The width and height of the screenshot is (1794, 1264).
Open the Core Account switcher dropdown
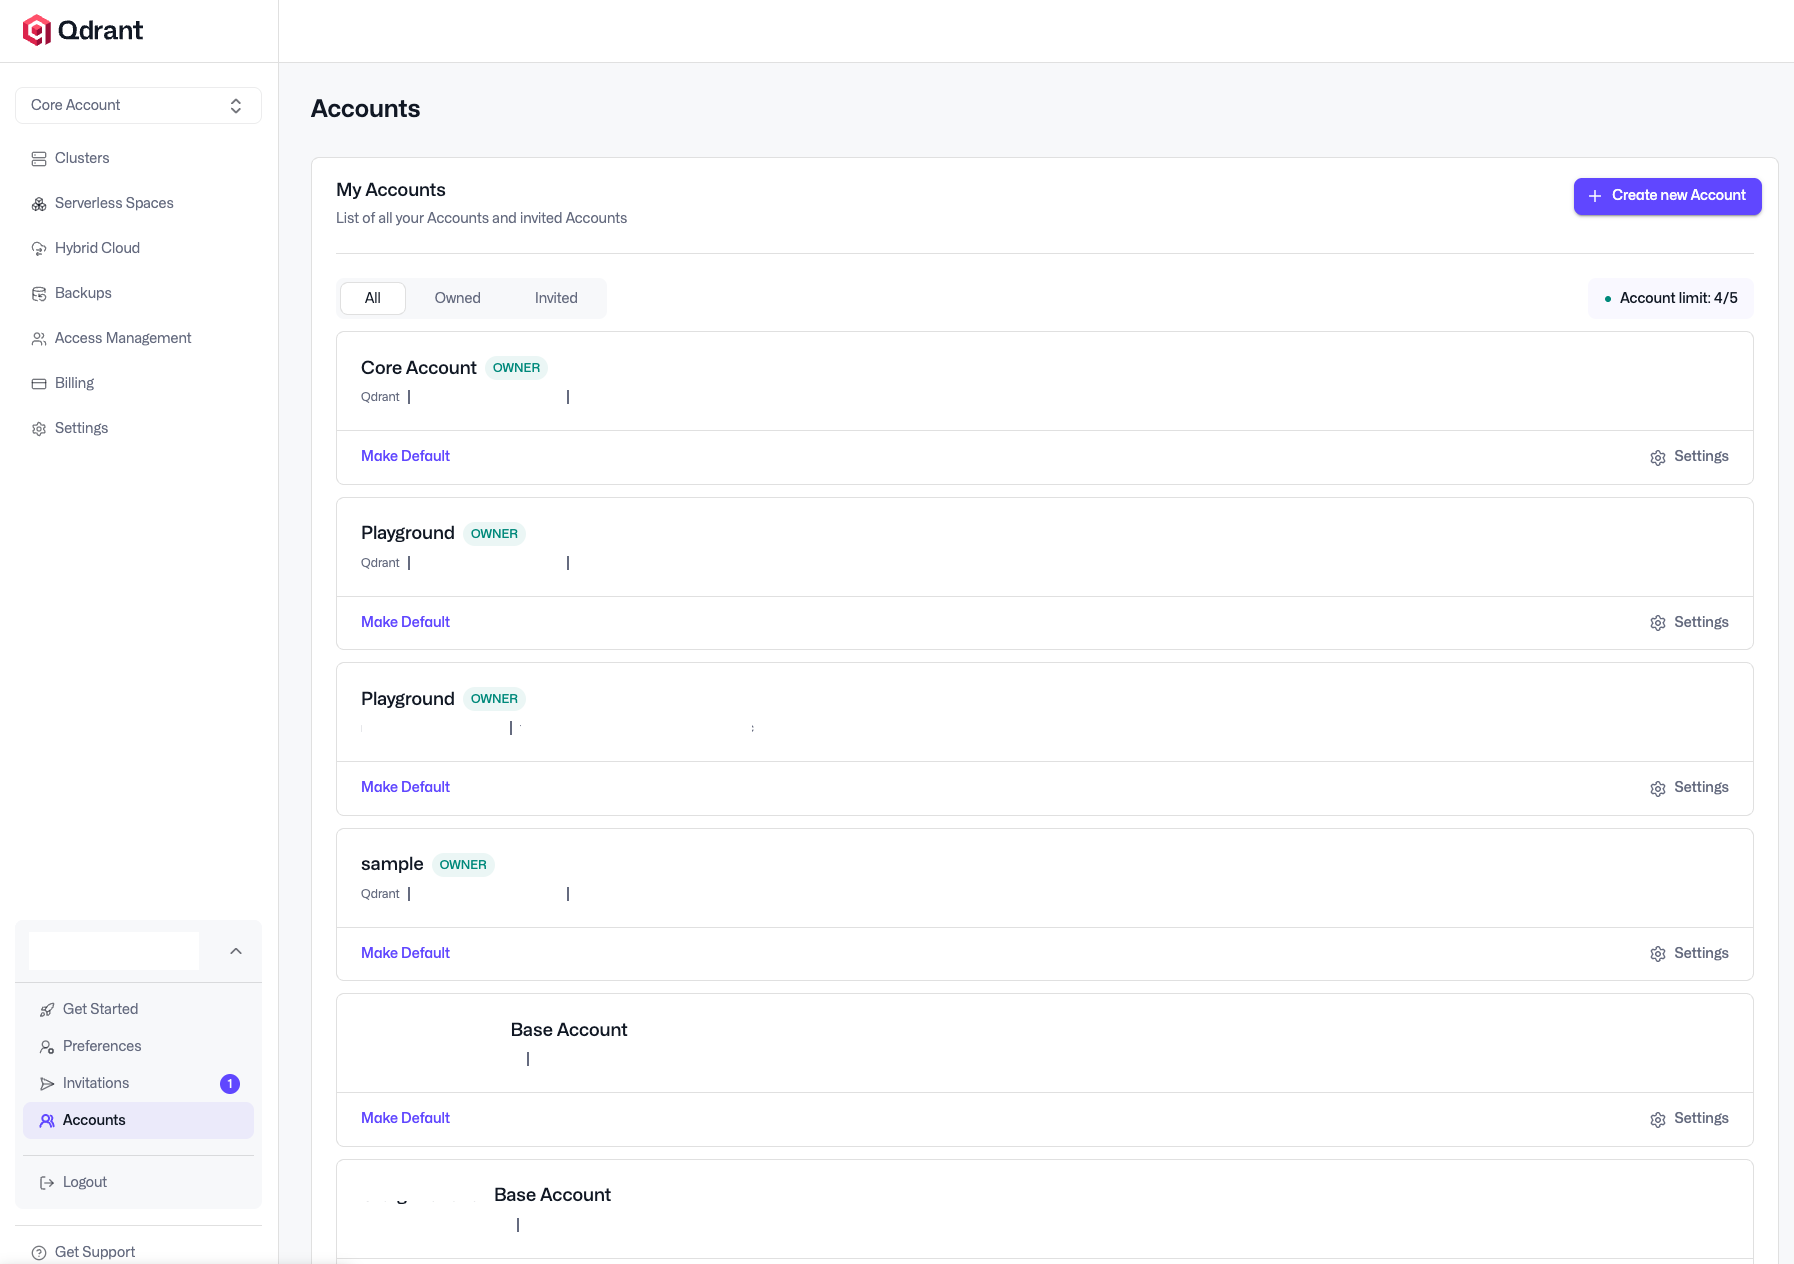tap(138, 105)
